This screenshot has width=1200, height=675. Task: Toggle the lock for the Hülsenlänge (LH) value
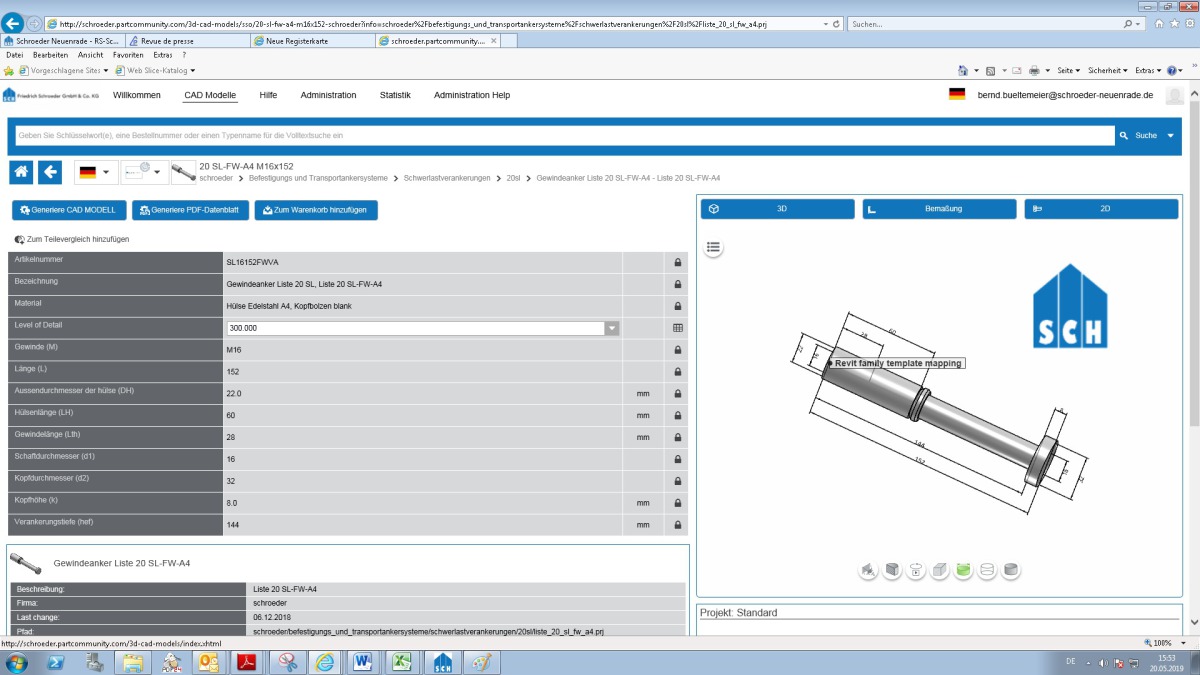pyautogui.click(x=677, y=415)
